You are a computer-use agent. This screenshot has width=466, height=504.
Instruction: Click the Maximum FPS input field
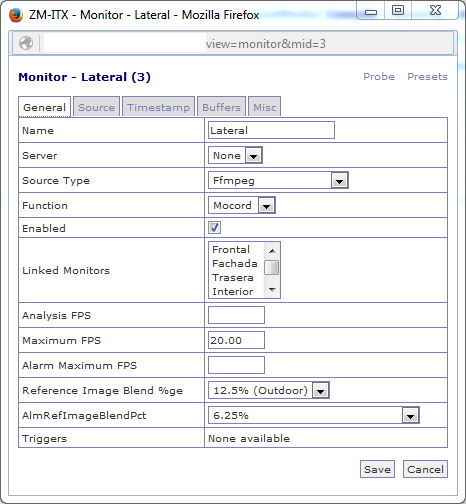point(236,340)
